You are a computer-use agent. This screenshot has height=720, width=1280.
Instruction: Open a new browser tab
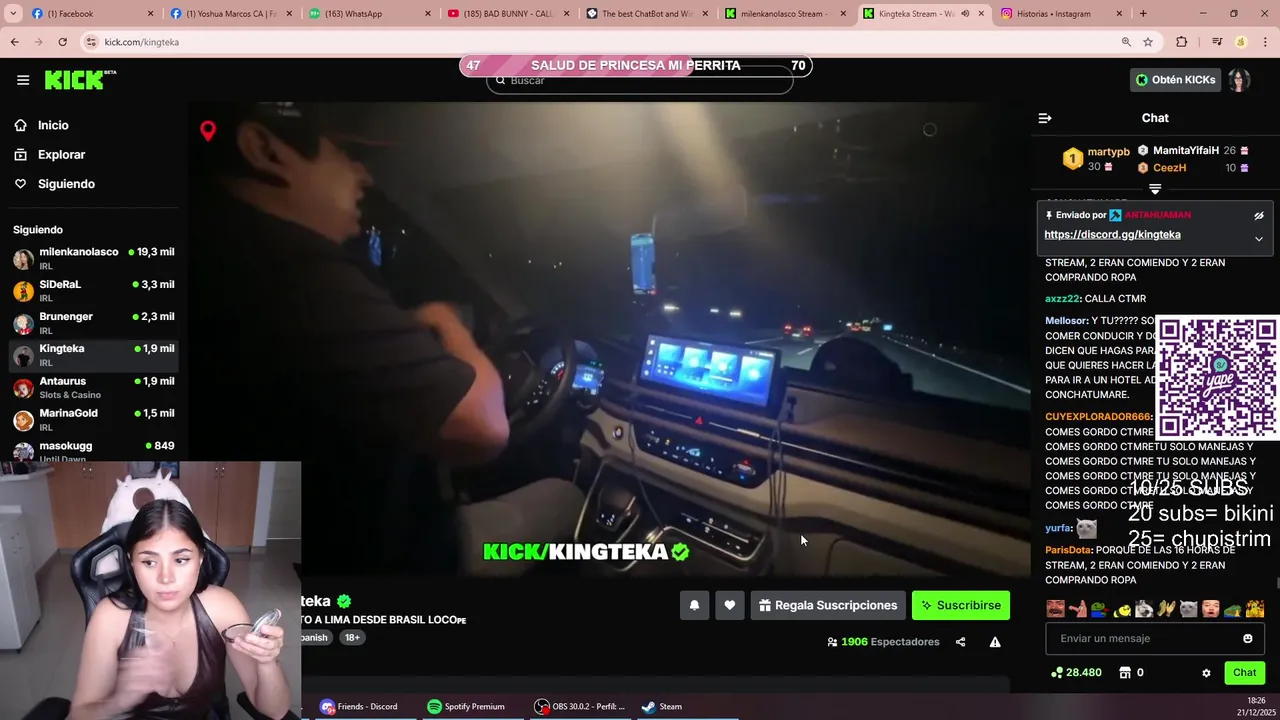(x=1143, y=14)
